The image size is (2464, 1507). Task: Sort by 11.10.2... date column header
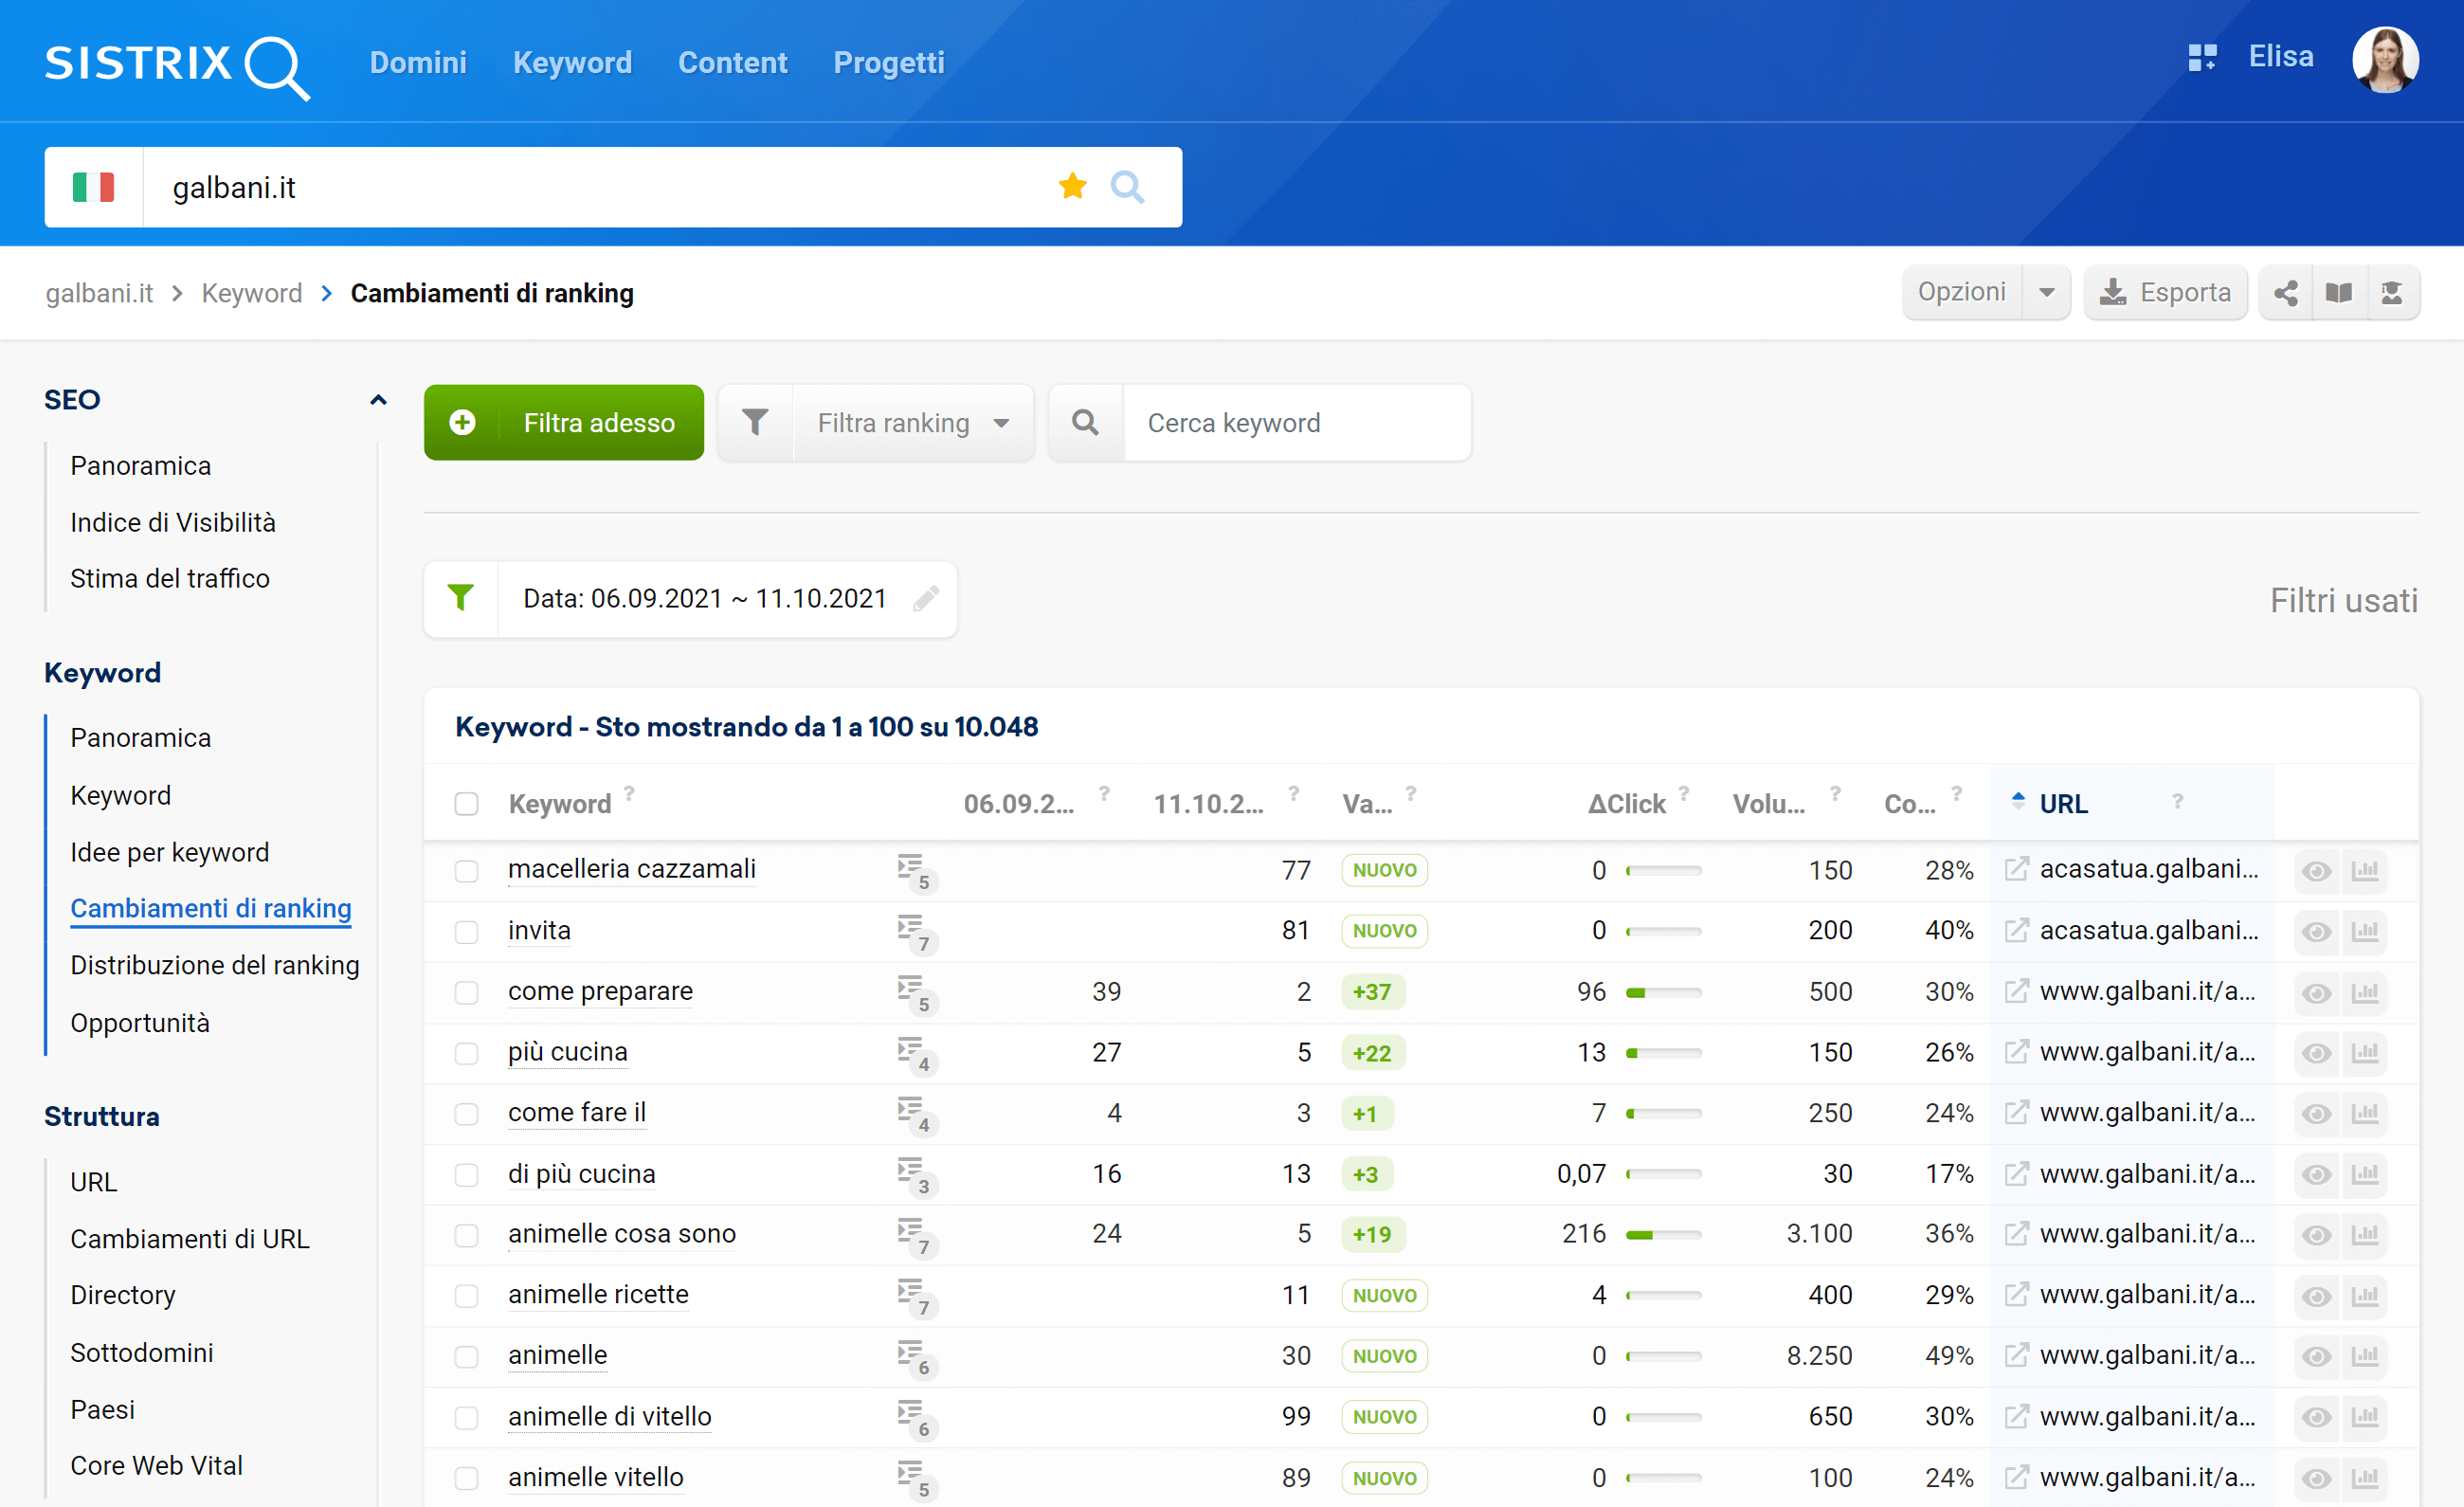pyautogui.click(x=1208, y=803)
